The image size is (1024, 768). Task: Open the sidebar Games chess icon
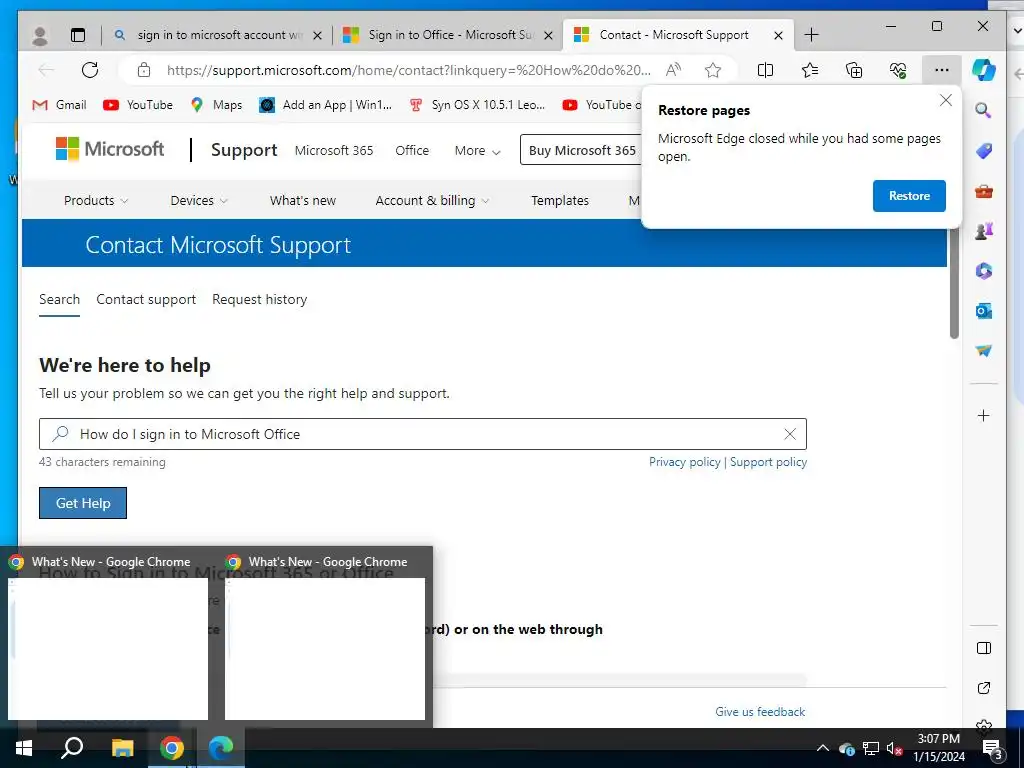(x=984, y=231)
